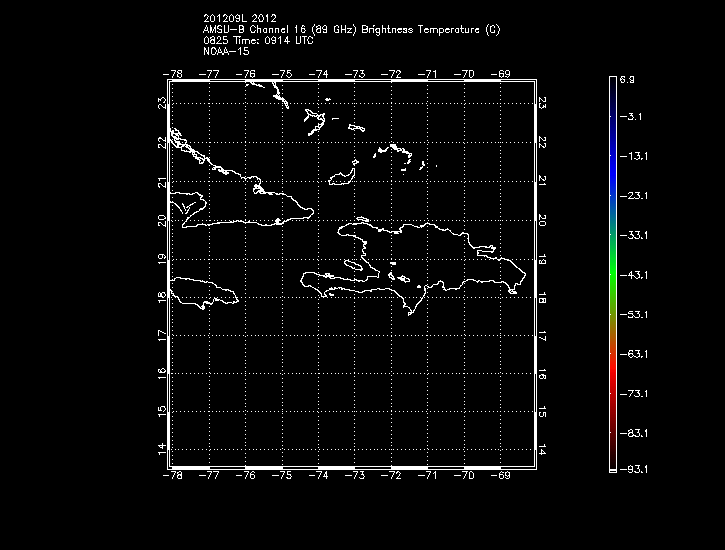Viewport: 725px width, 550px height.
Task: Click the -23.1 colorbar label
Action: point(633,196)
